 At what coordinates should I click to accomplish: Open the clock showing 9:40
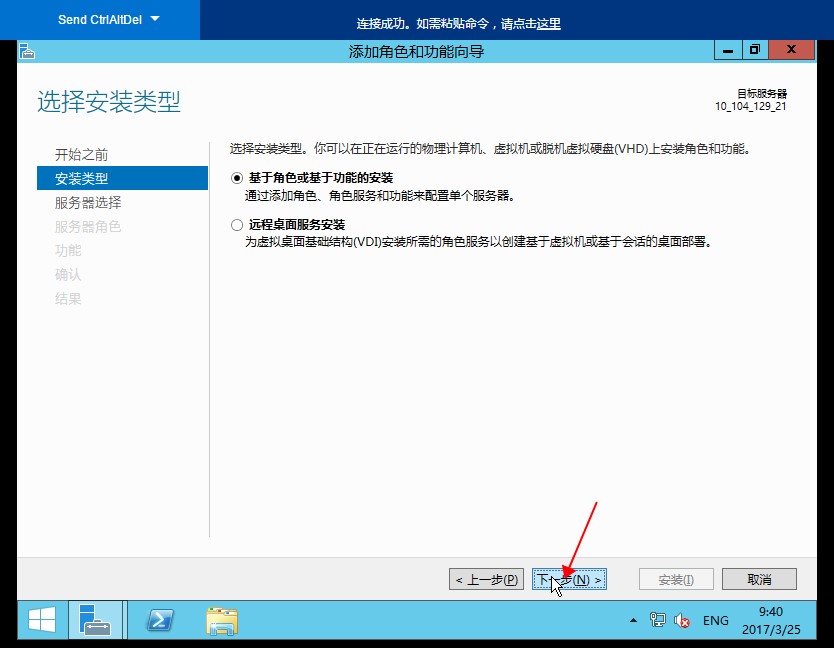[771, 620]
